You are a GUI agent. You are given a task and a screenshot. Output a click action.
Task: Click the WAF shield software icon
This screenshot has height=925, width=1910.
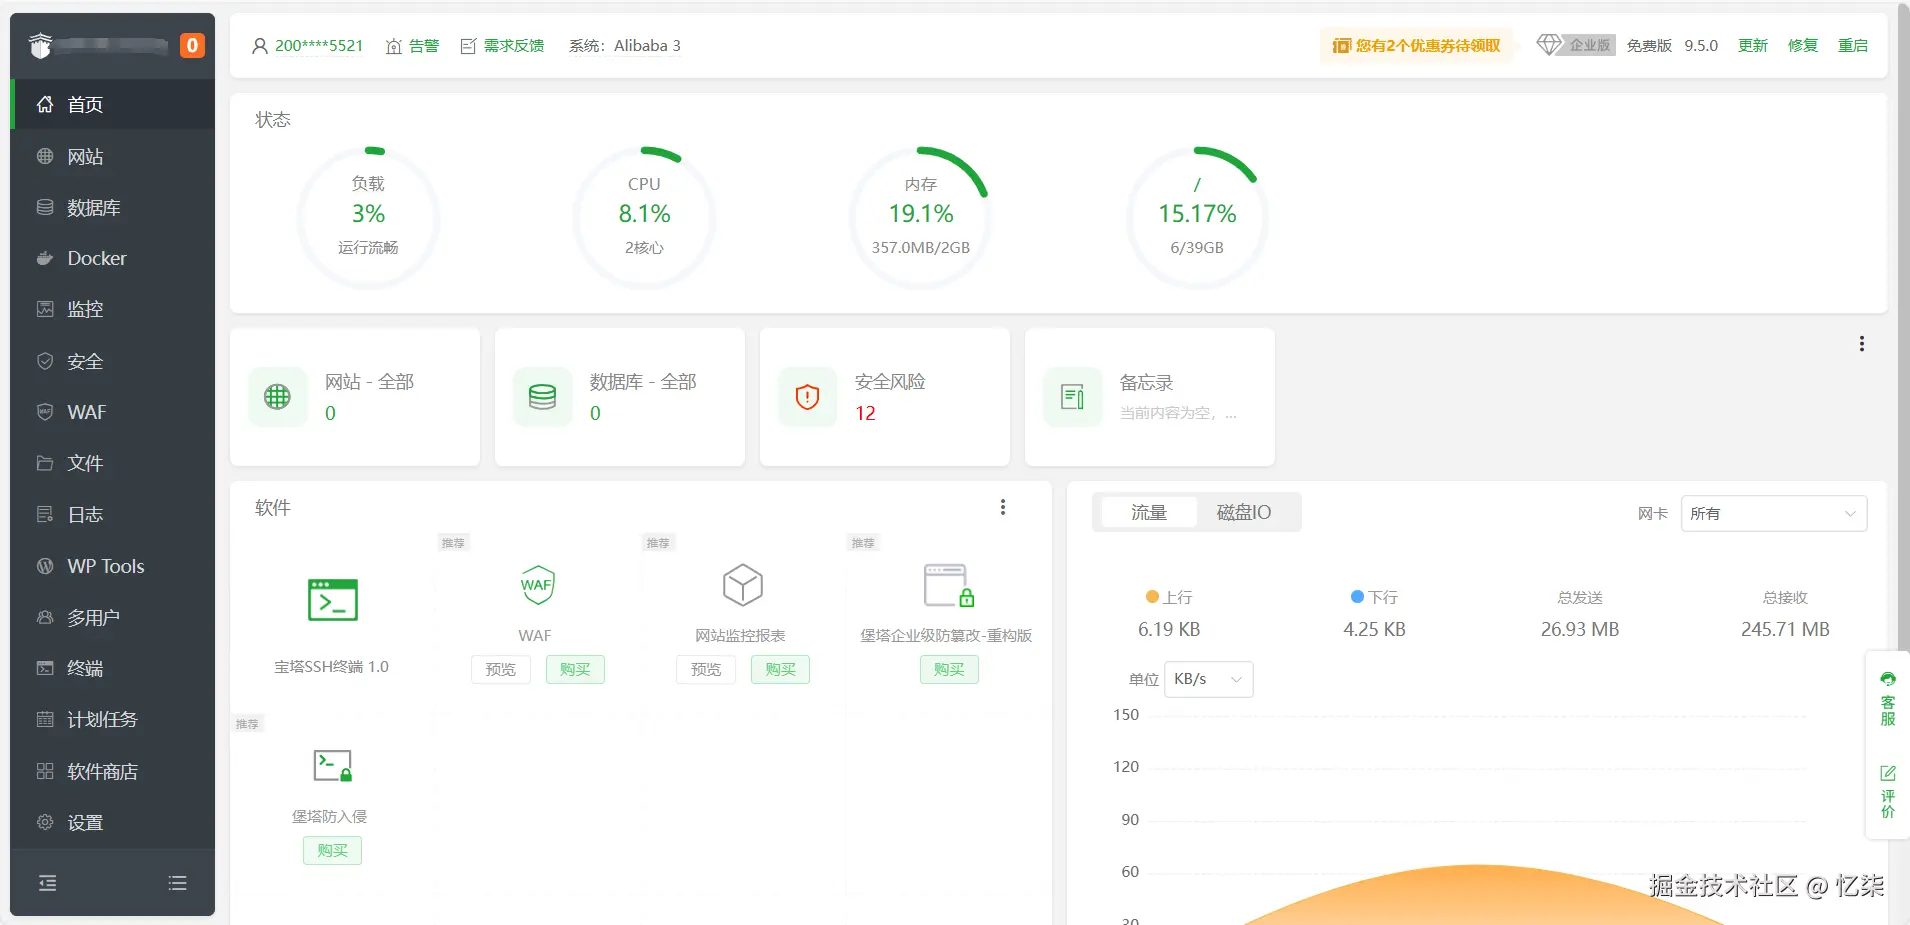coord(537,586)
